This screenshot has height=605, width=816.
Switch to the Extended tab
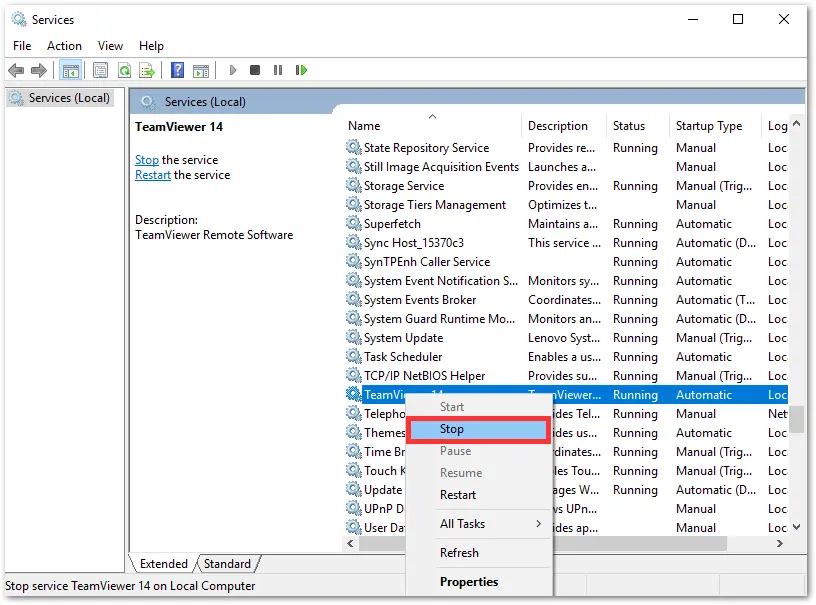coord(163,564)
